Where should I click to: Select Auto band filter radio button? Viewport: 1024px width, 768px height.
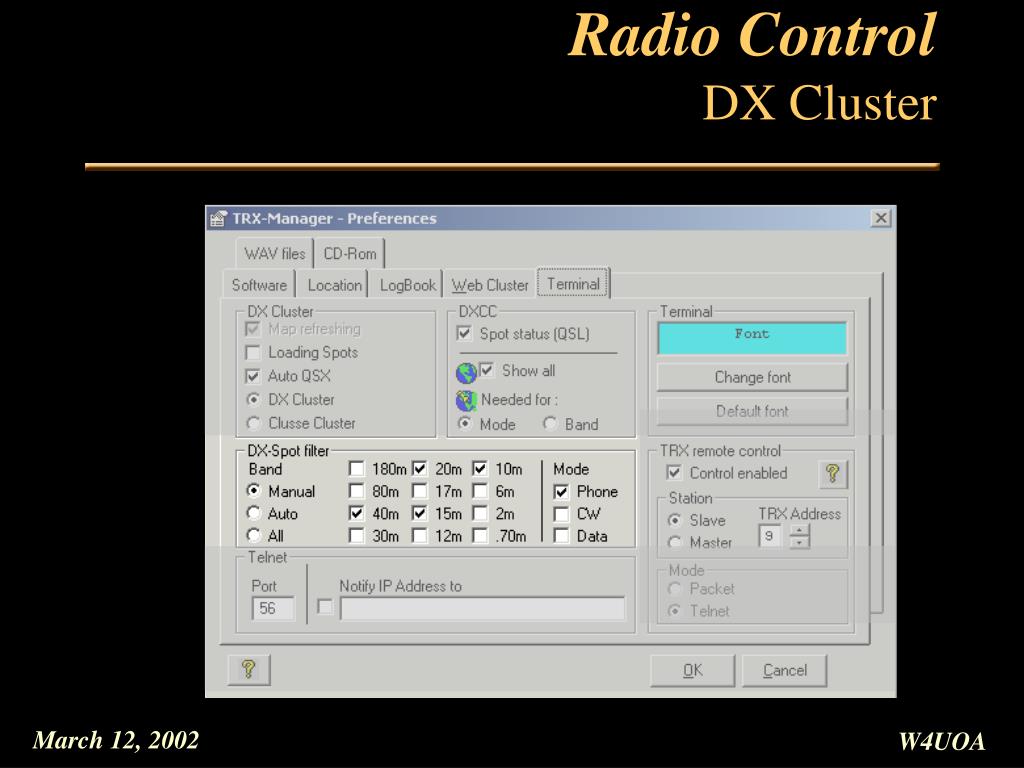(254, 513)
